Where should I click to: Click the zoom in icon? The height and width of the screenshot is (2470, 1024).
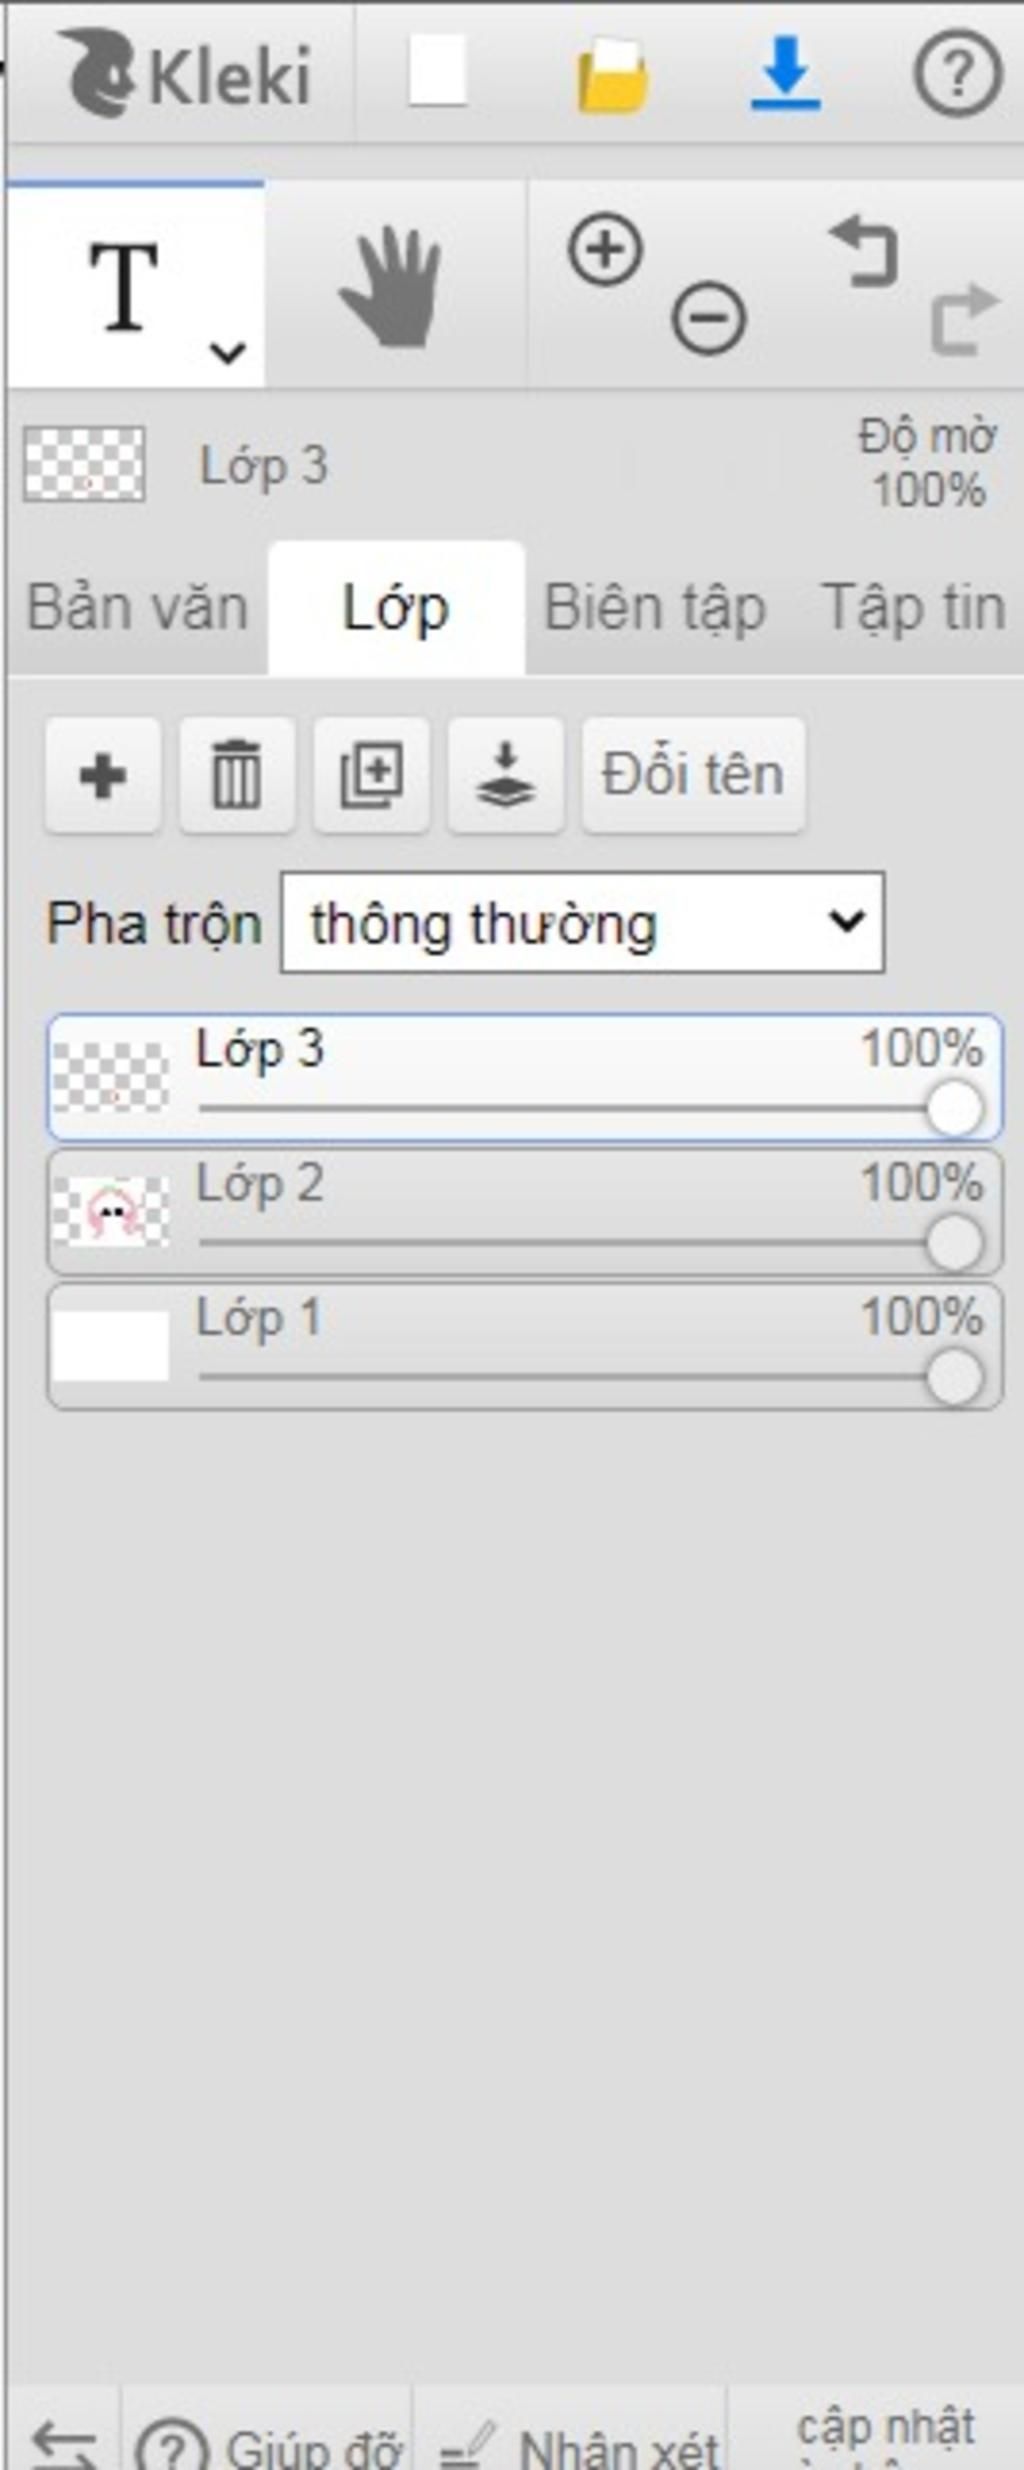point(605,249)
